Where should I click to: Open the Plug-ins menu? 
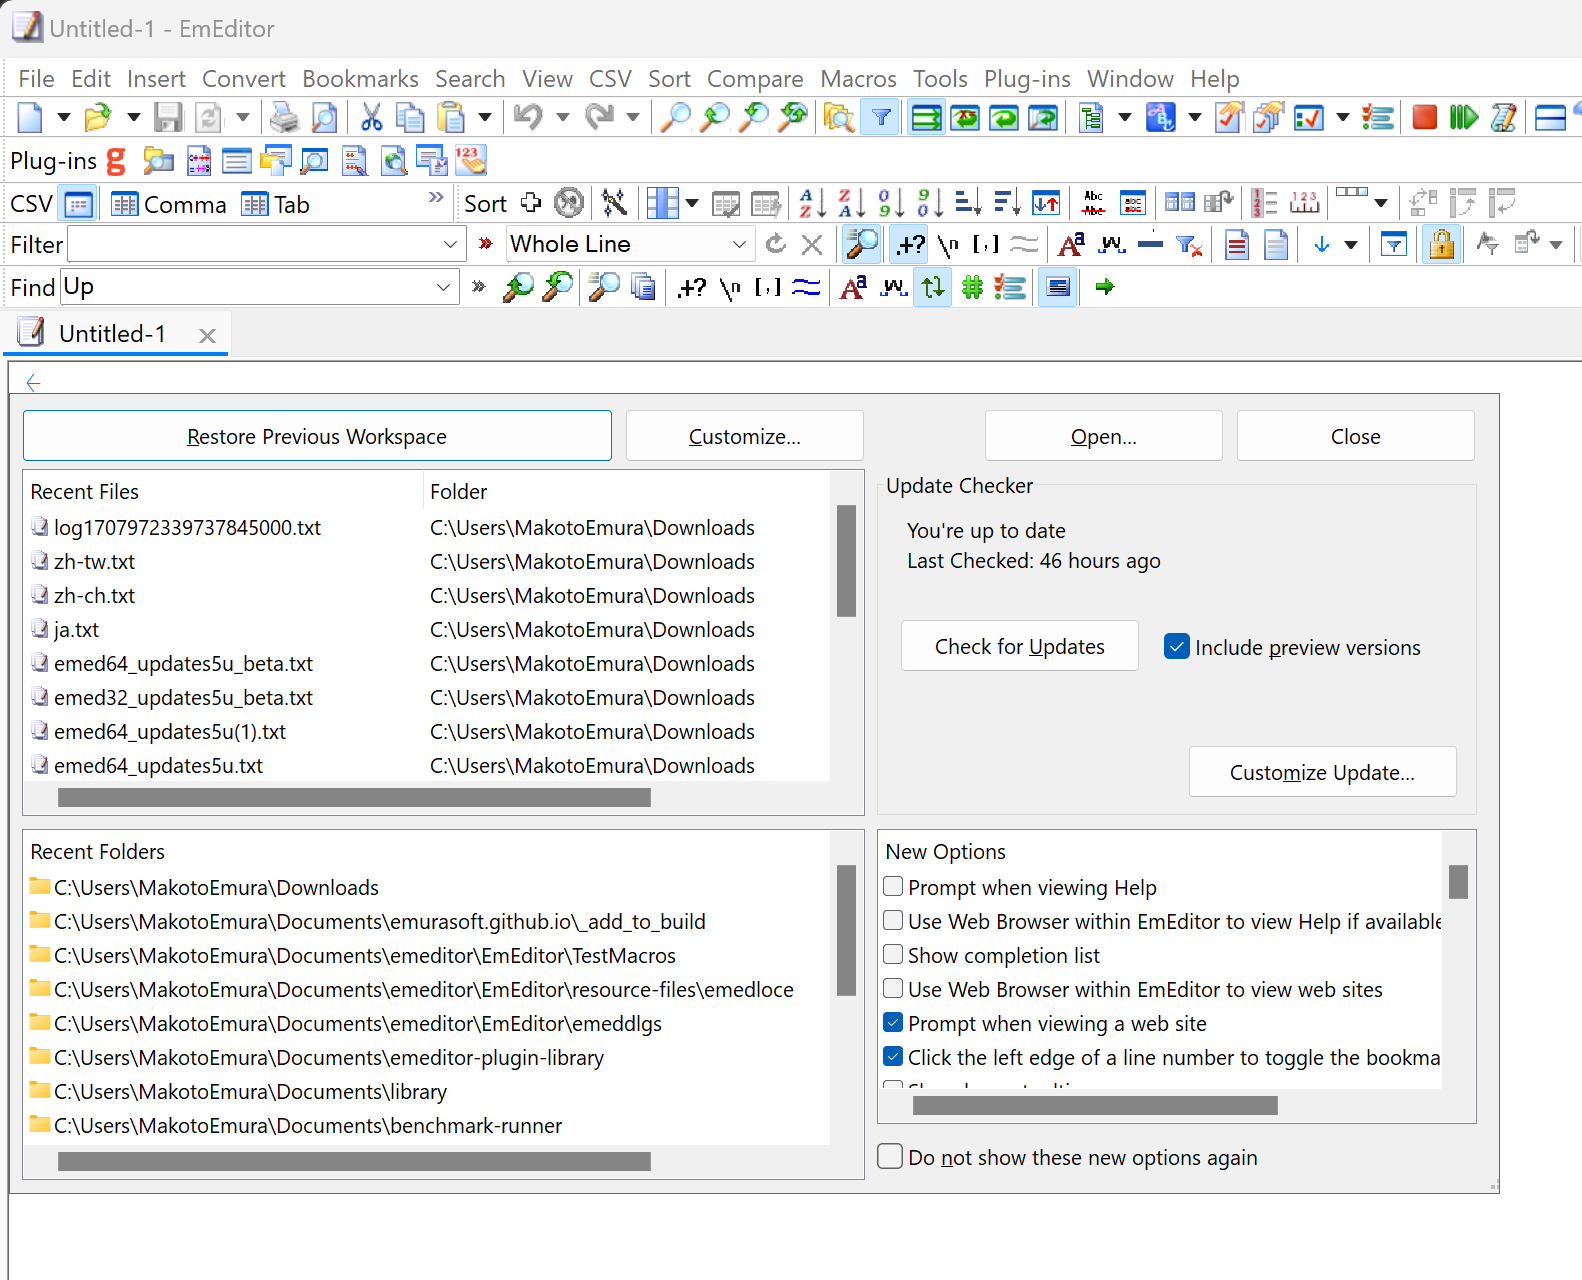1027,79
